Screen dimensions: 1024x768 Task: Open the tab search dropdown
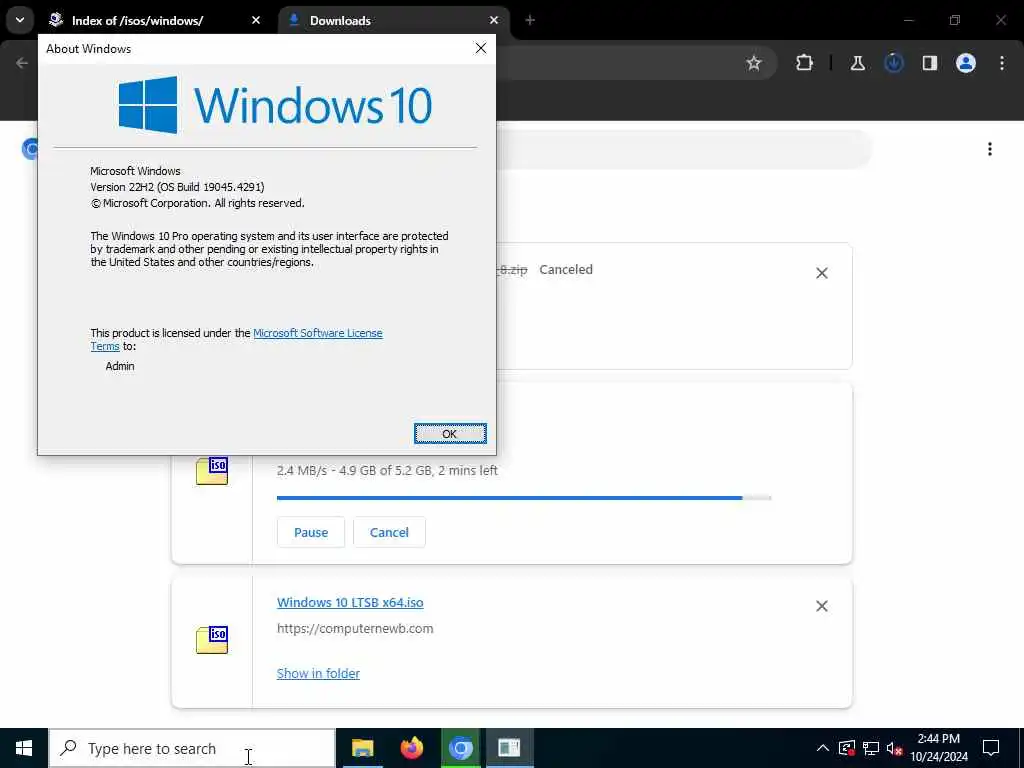[20, 20]
